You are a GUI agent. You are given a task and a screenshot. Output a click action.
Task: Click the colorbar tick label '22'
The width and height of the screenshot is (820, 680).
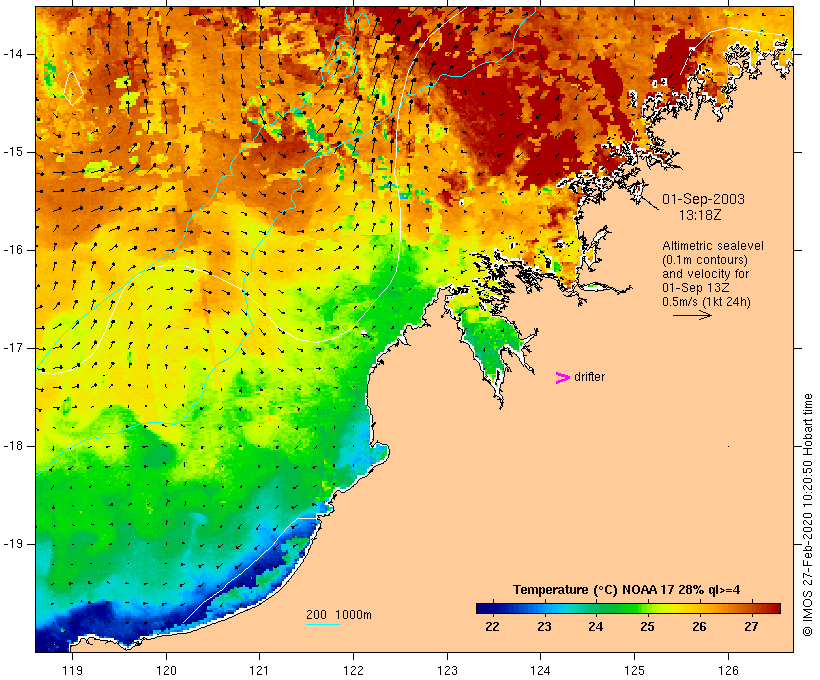pyautogui.click(x=492, y=626)
